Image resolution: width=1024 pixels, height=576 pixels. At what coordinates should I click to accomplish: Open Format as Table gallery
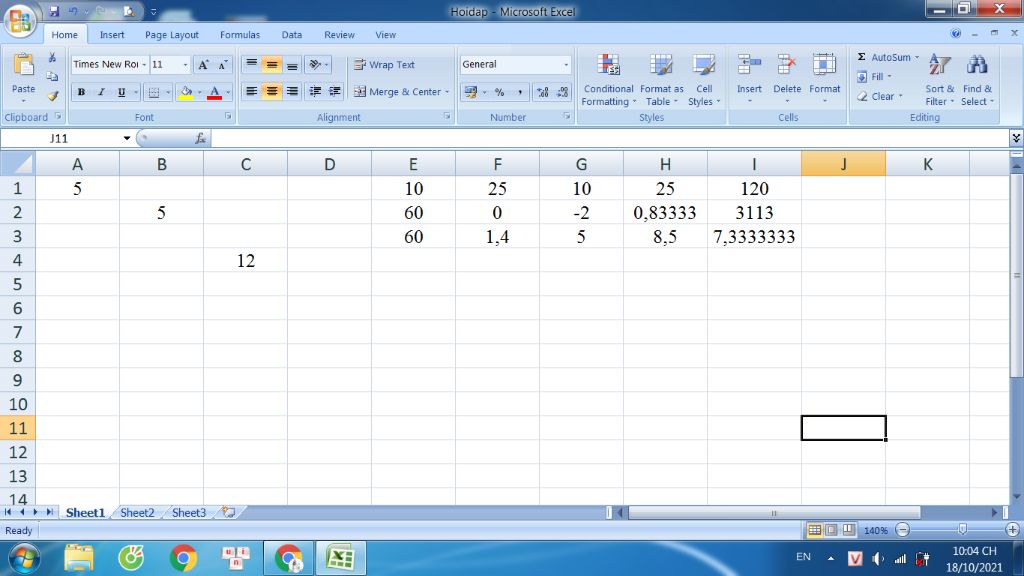click(661, 80)
